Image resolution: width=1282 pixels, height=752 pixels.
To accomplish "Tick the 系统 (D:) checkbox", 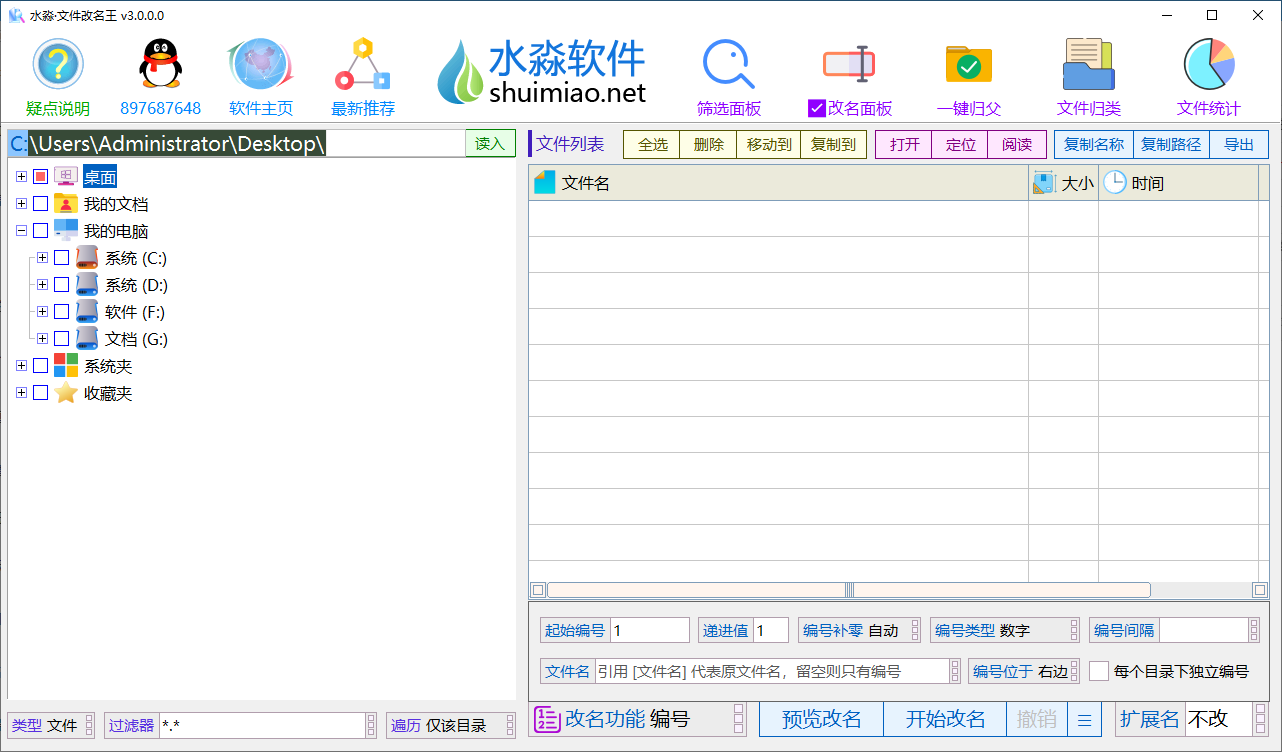I will [62, 285].
